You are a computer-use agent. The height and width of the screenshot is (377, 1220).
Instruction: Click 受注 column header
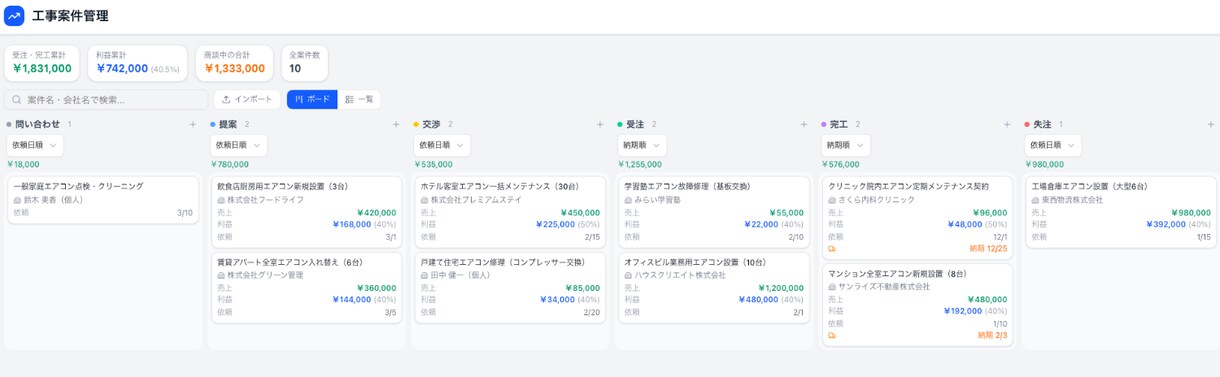point(635,124)
